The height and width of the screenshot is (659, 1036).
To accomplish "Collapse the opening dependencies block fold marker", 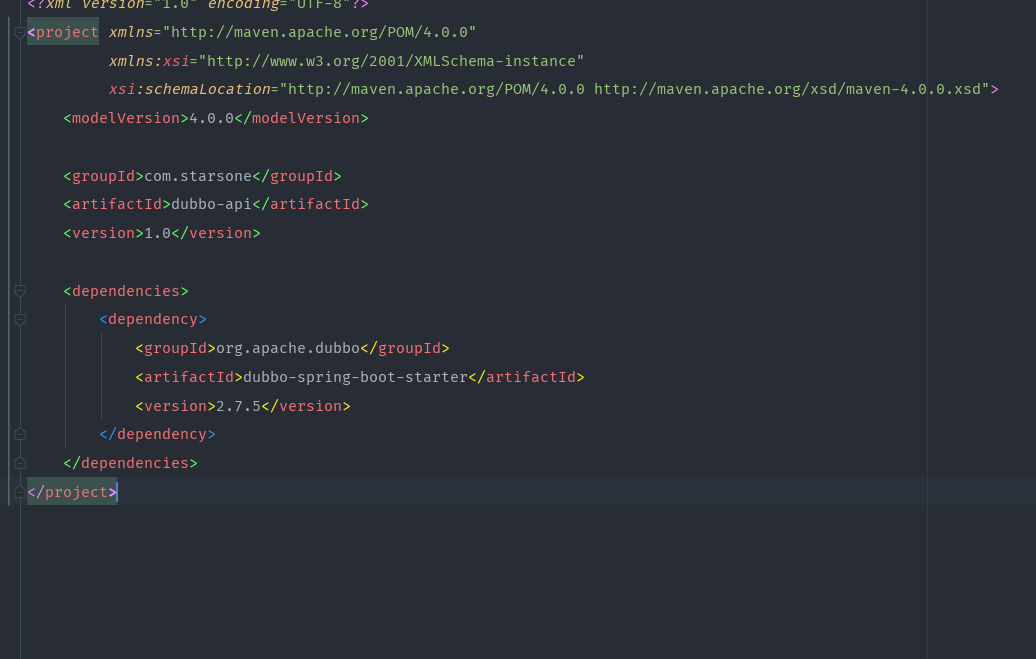I will pos(20,291).
